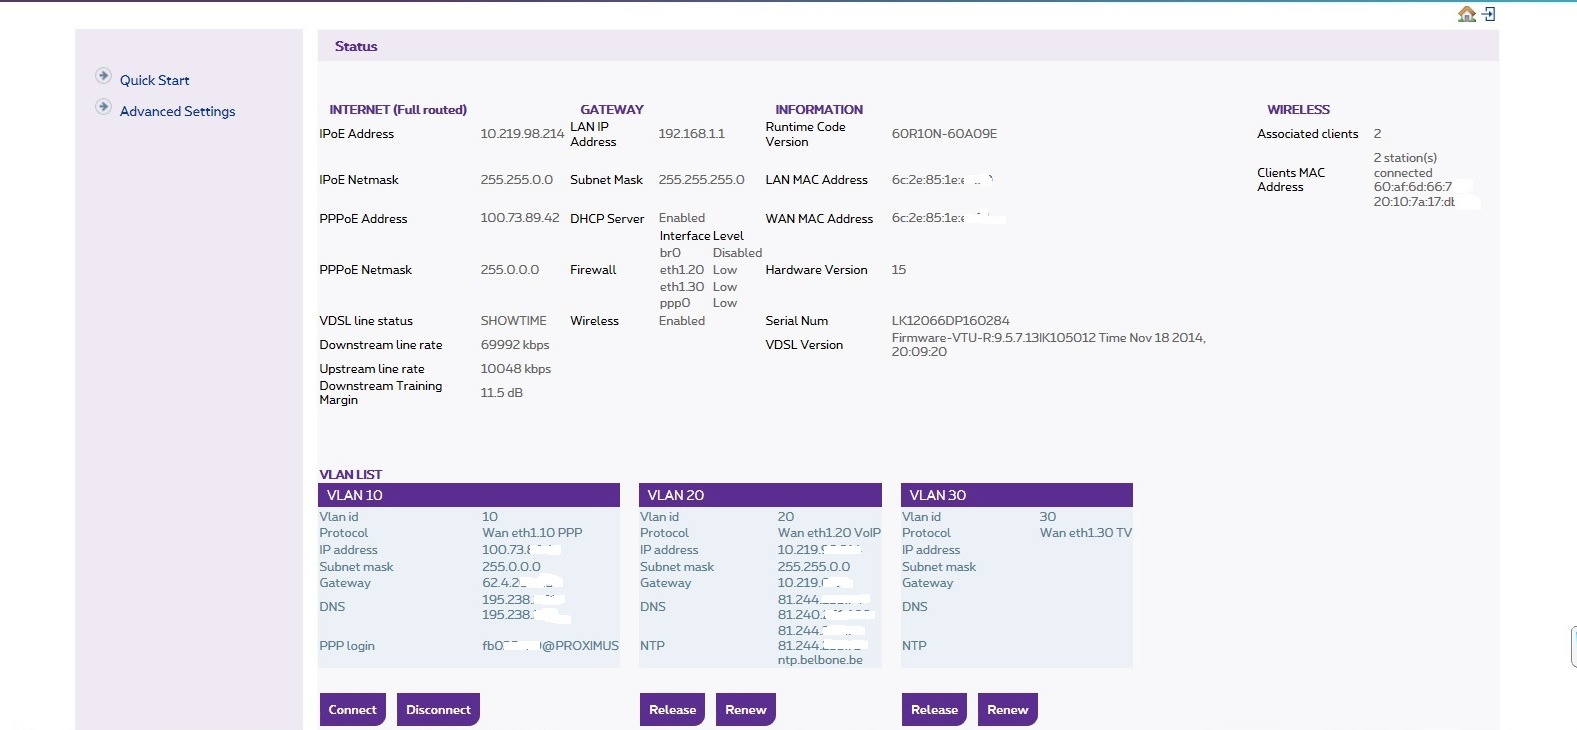Click Renew under the VLAN 30 panel
Viewport: 1577px width, 730px height.
click(x=1007, y=709)
